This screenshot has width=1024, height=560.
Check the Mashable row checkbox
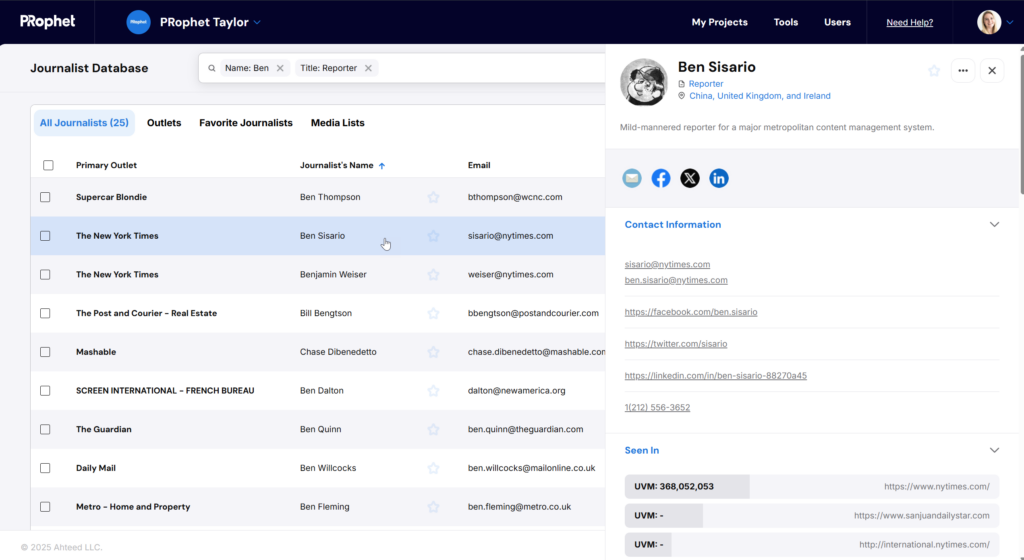(45, 352)
